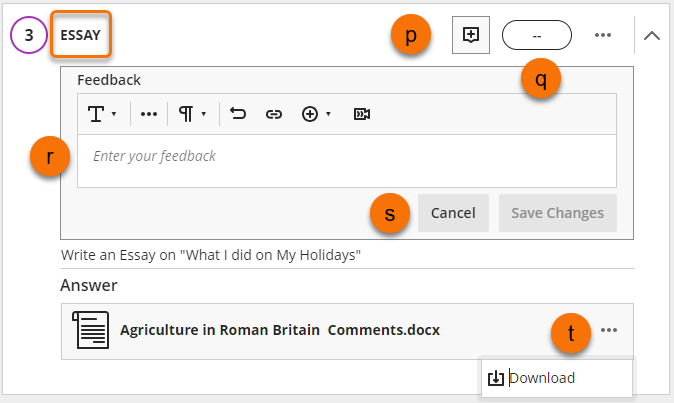Click the add feedback icon beside the grade

tap(470, 35)
